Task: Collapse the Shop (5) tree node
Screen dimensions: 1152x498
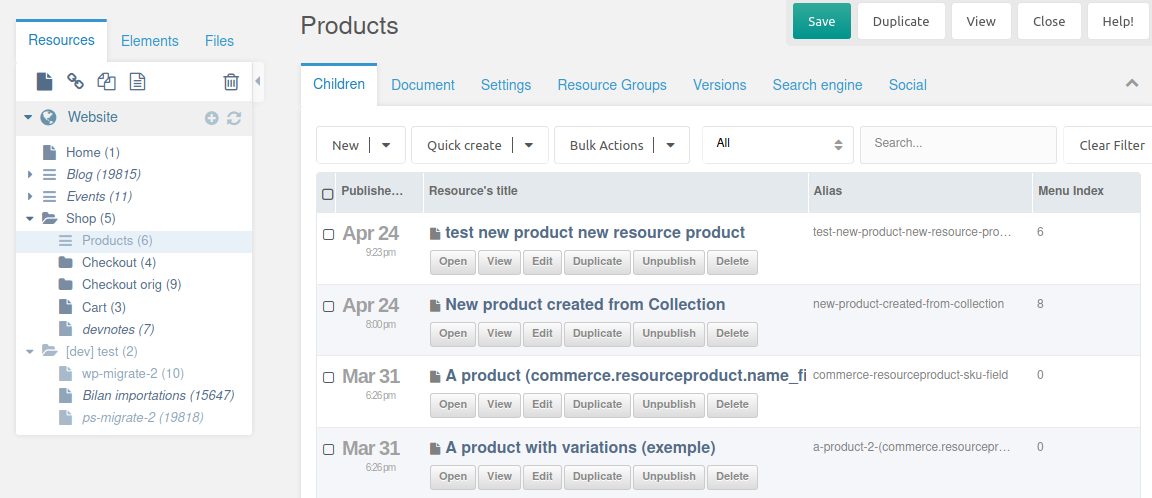Action: [x=30, y=218]
